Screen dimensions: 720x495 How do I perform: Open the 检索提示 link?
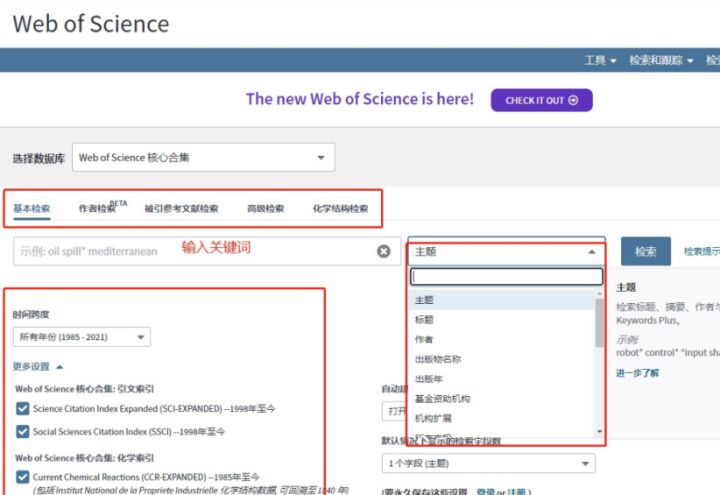[x=702, y=251]
